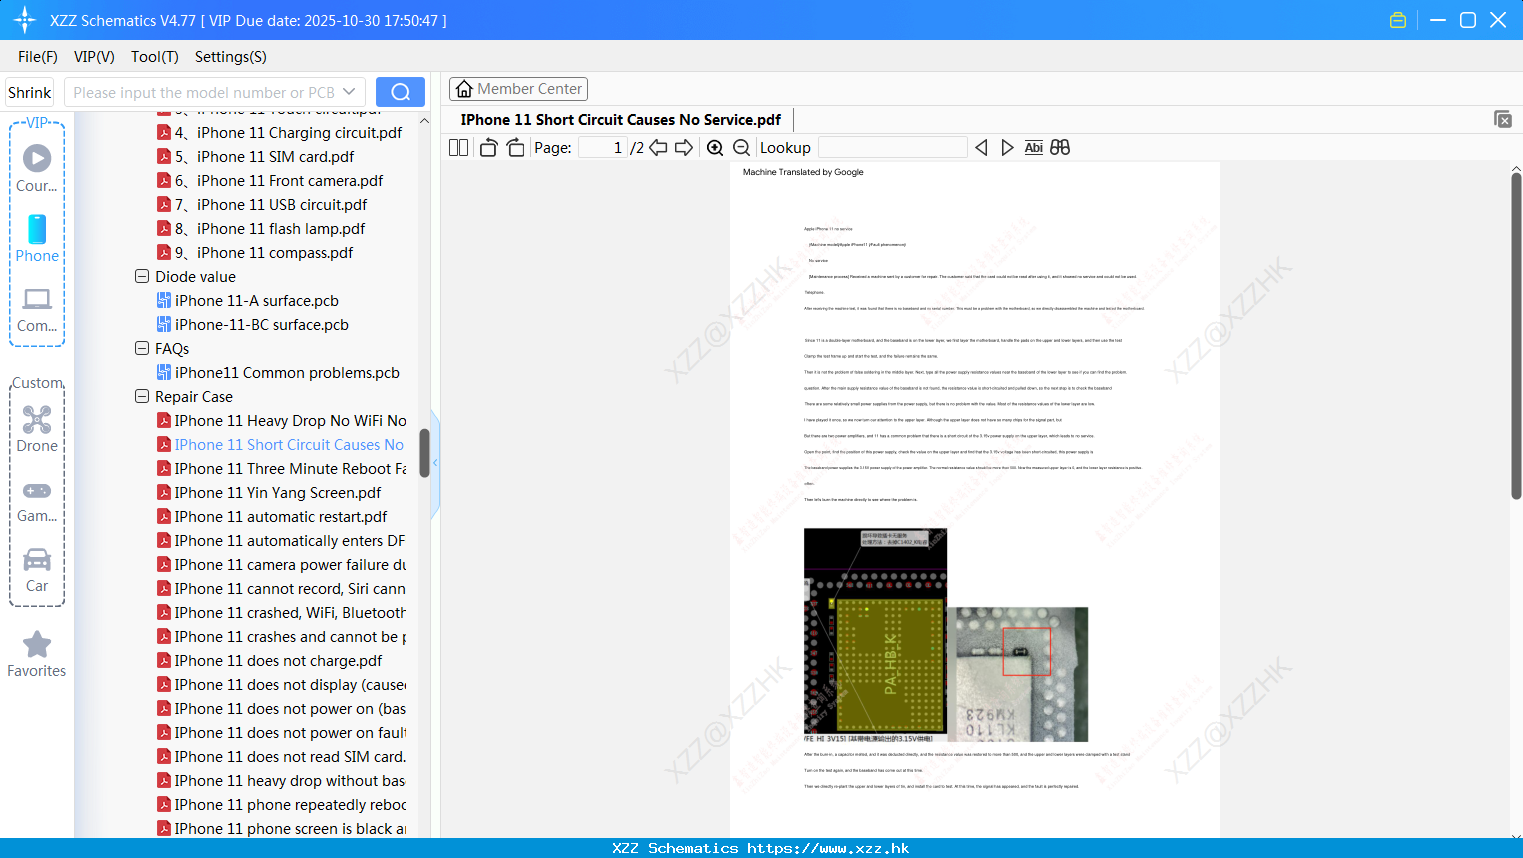The height and width of the screenshot is (858, 1523).
Task: Open the VIP(V) menu
Action: 94,57
